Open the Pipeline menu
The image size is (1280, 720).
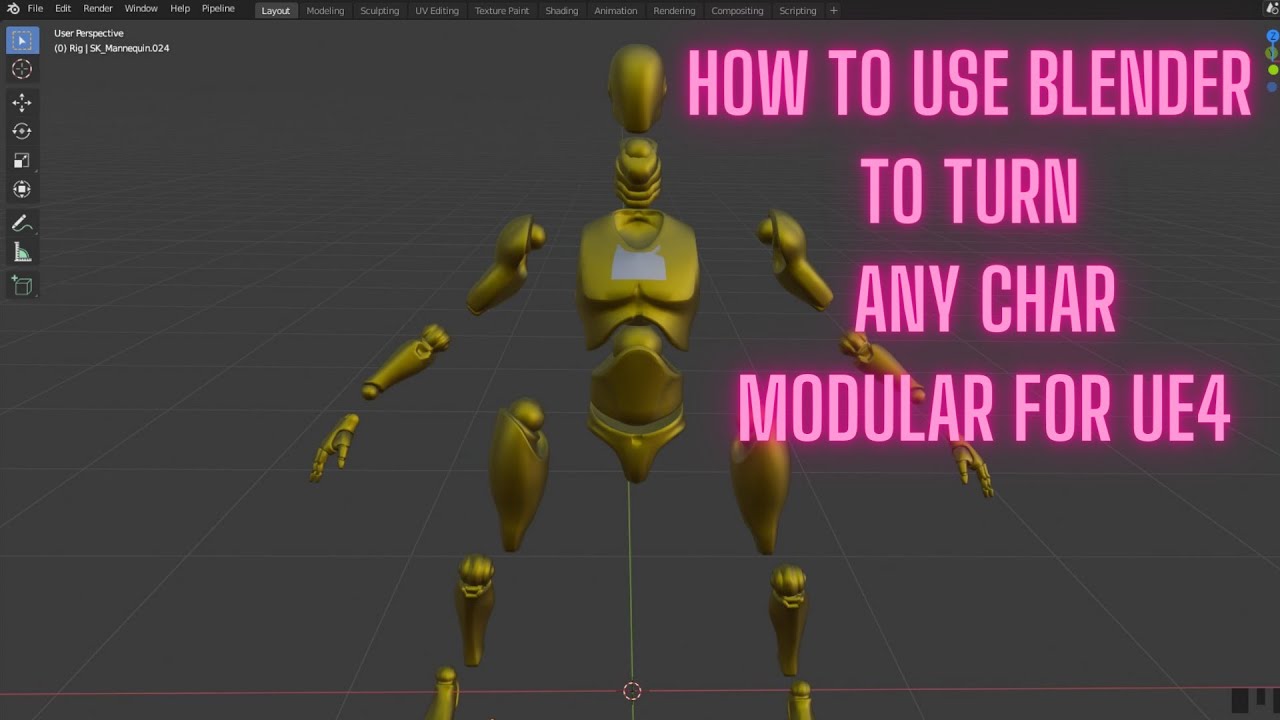218,9
